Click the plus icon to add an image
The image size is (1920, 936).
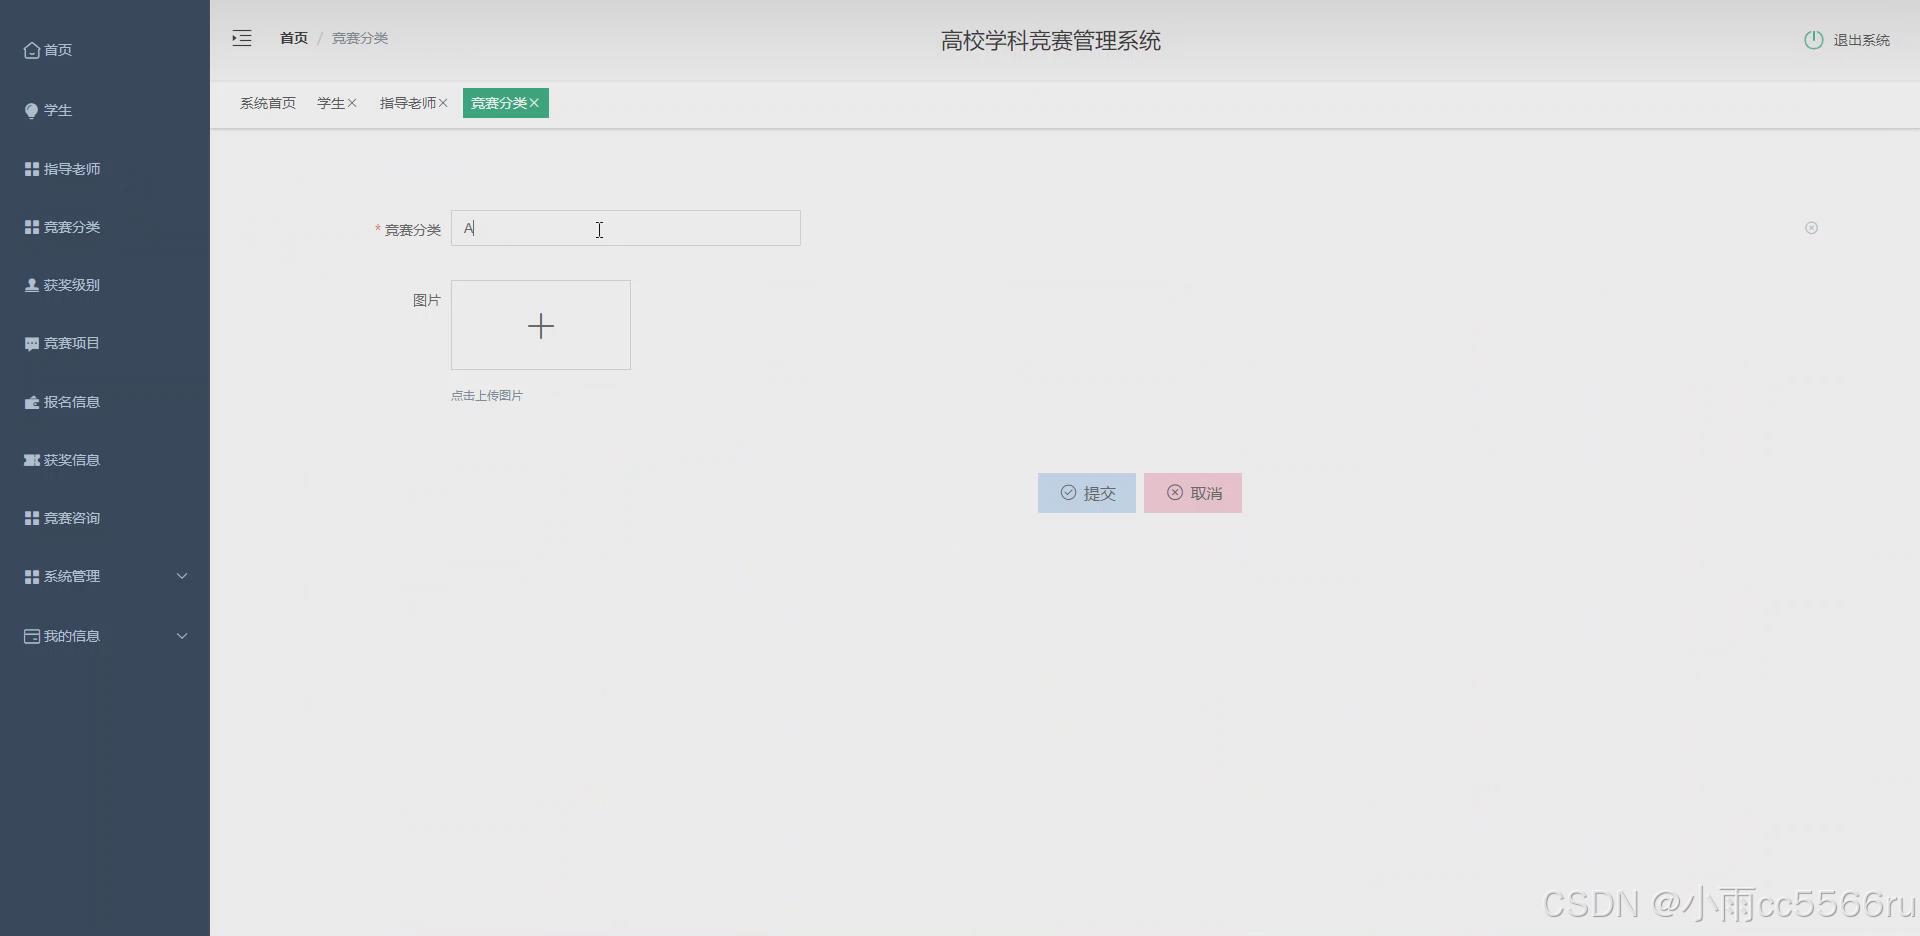[540, 325]
